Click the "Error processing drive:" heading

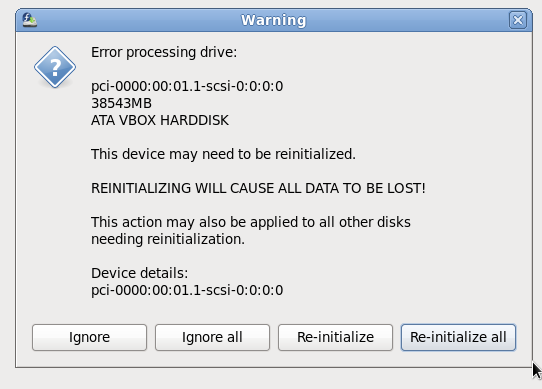(164, 53)
